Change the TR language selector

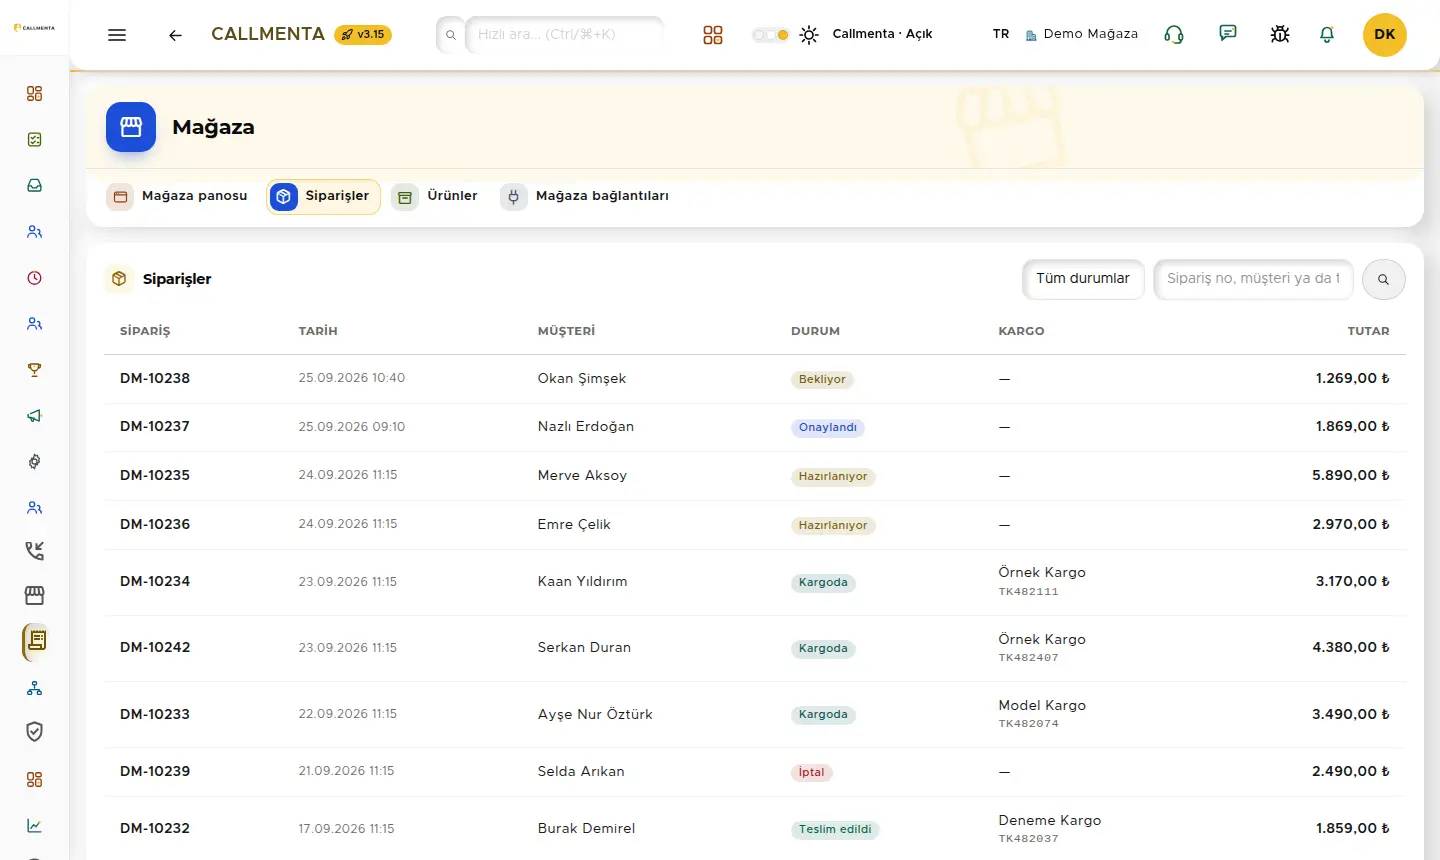(1001, 34)
